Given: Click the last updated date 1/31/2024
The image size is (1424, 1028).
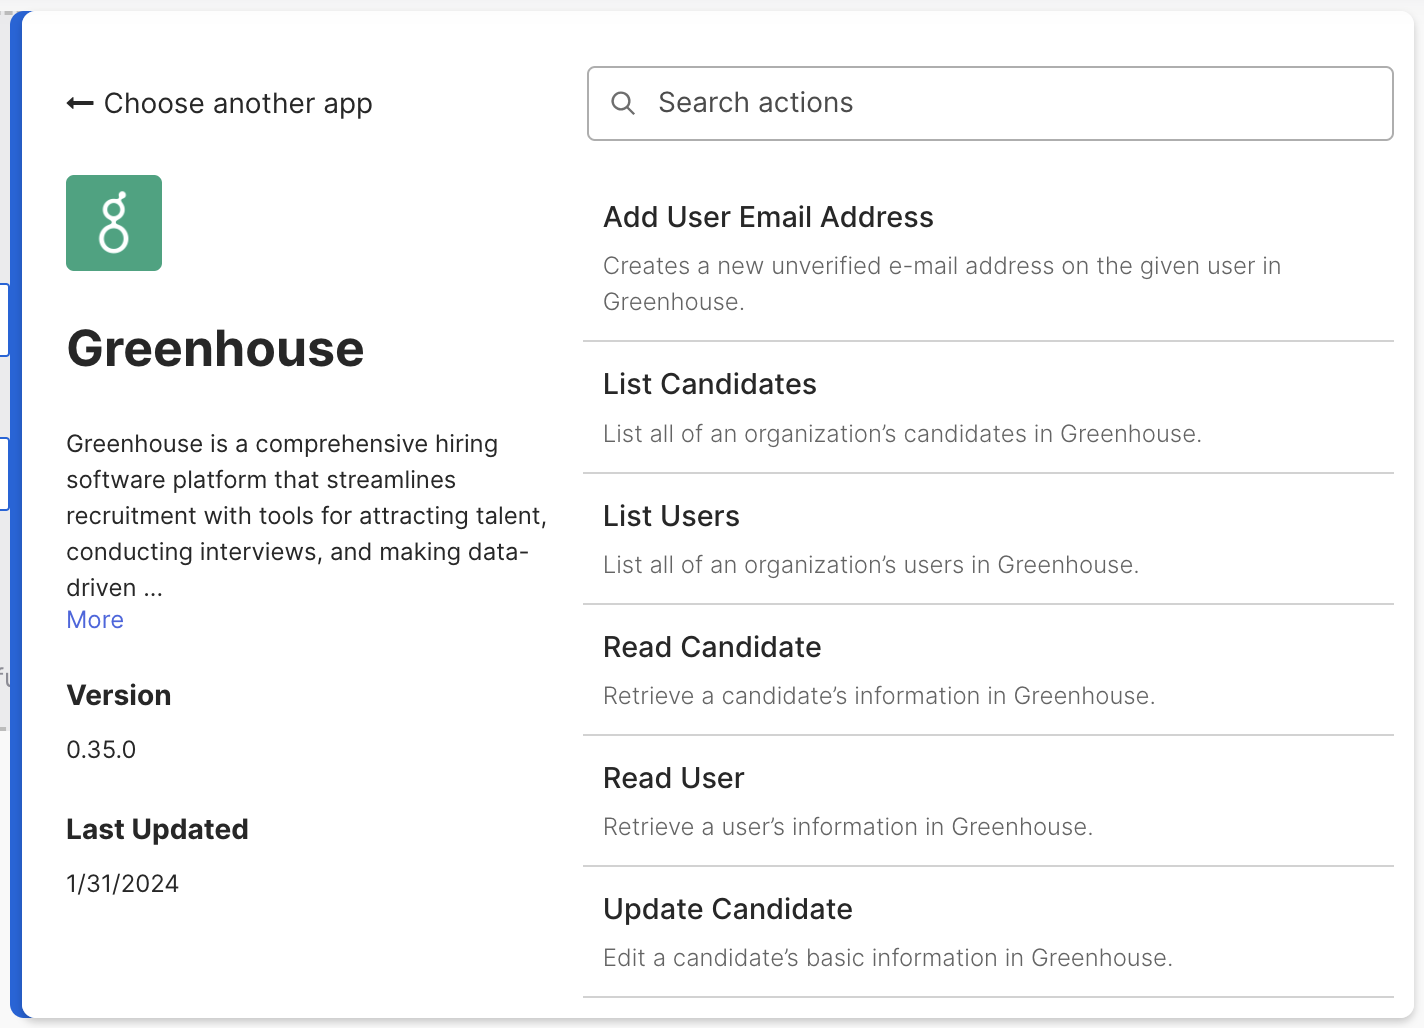Looking at the screenshot, I should click(x=122, y=884).
